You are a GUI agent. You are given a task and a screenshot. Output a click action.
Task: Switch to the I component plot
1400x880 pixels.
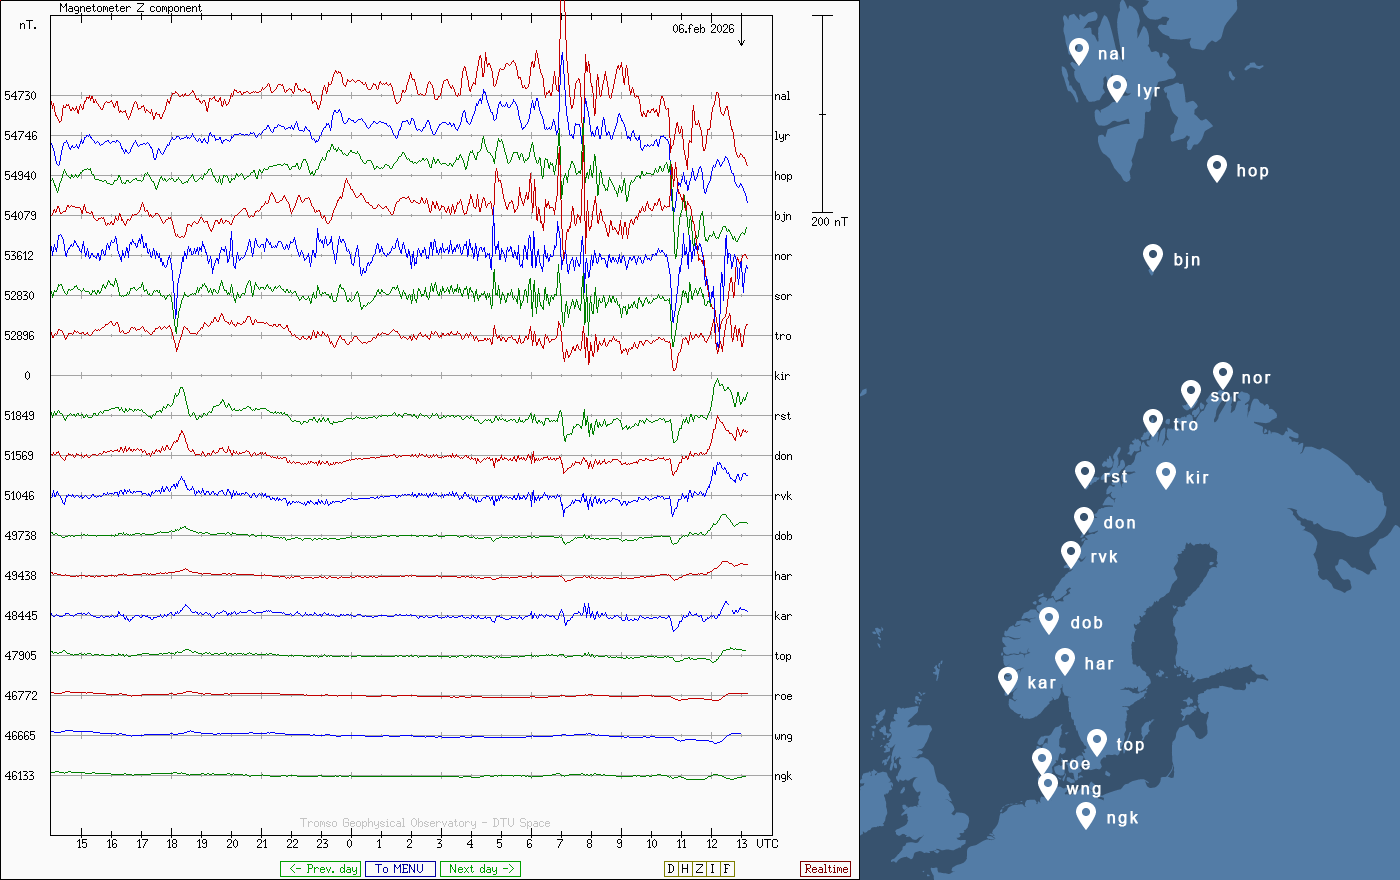coord(713,869)
